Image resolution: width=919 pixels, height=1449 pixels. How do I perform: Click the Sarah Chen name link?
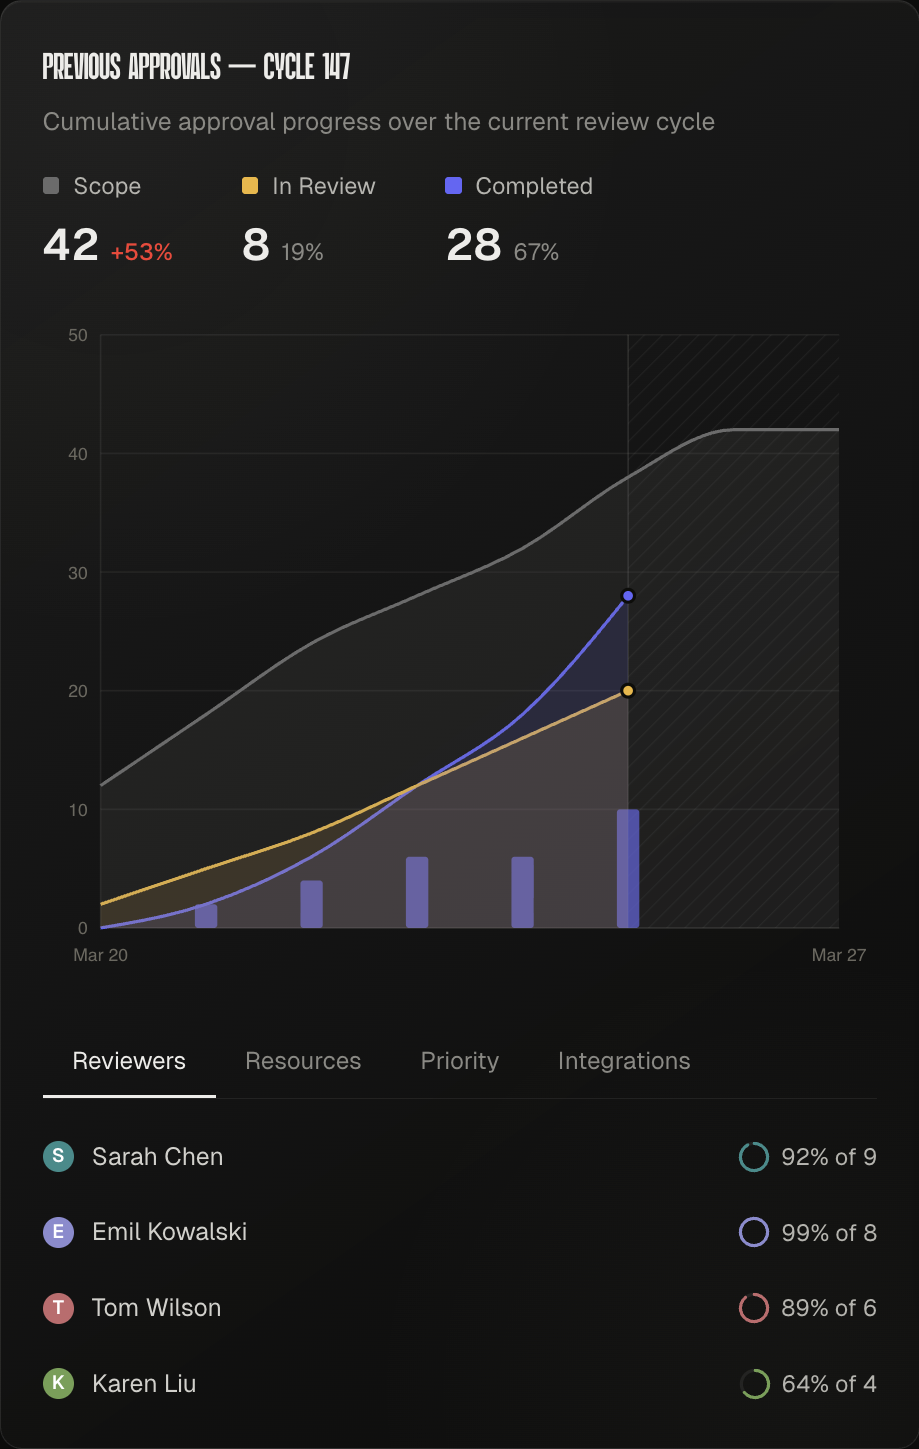coord(157,1157)
